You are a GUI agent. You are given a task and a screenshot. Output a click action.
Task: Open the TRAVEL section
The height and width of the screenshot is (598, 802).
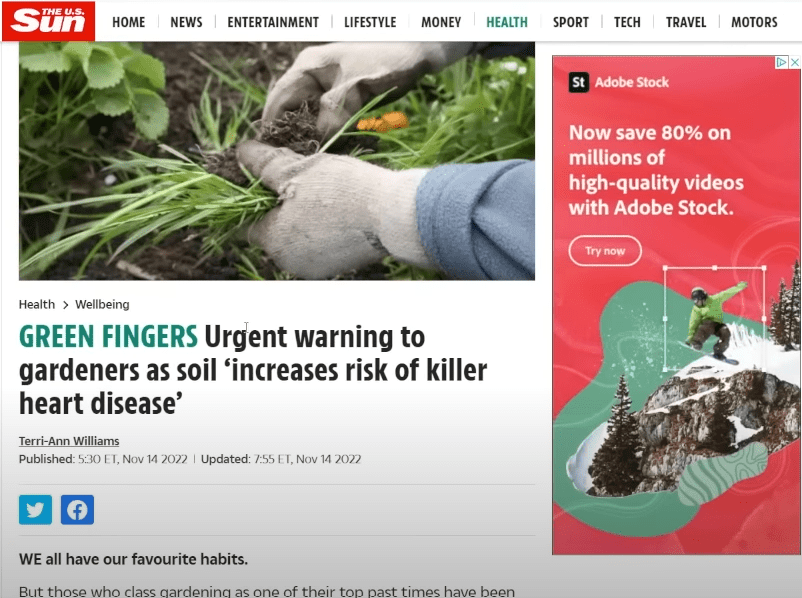[686, 23]
